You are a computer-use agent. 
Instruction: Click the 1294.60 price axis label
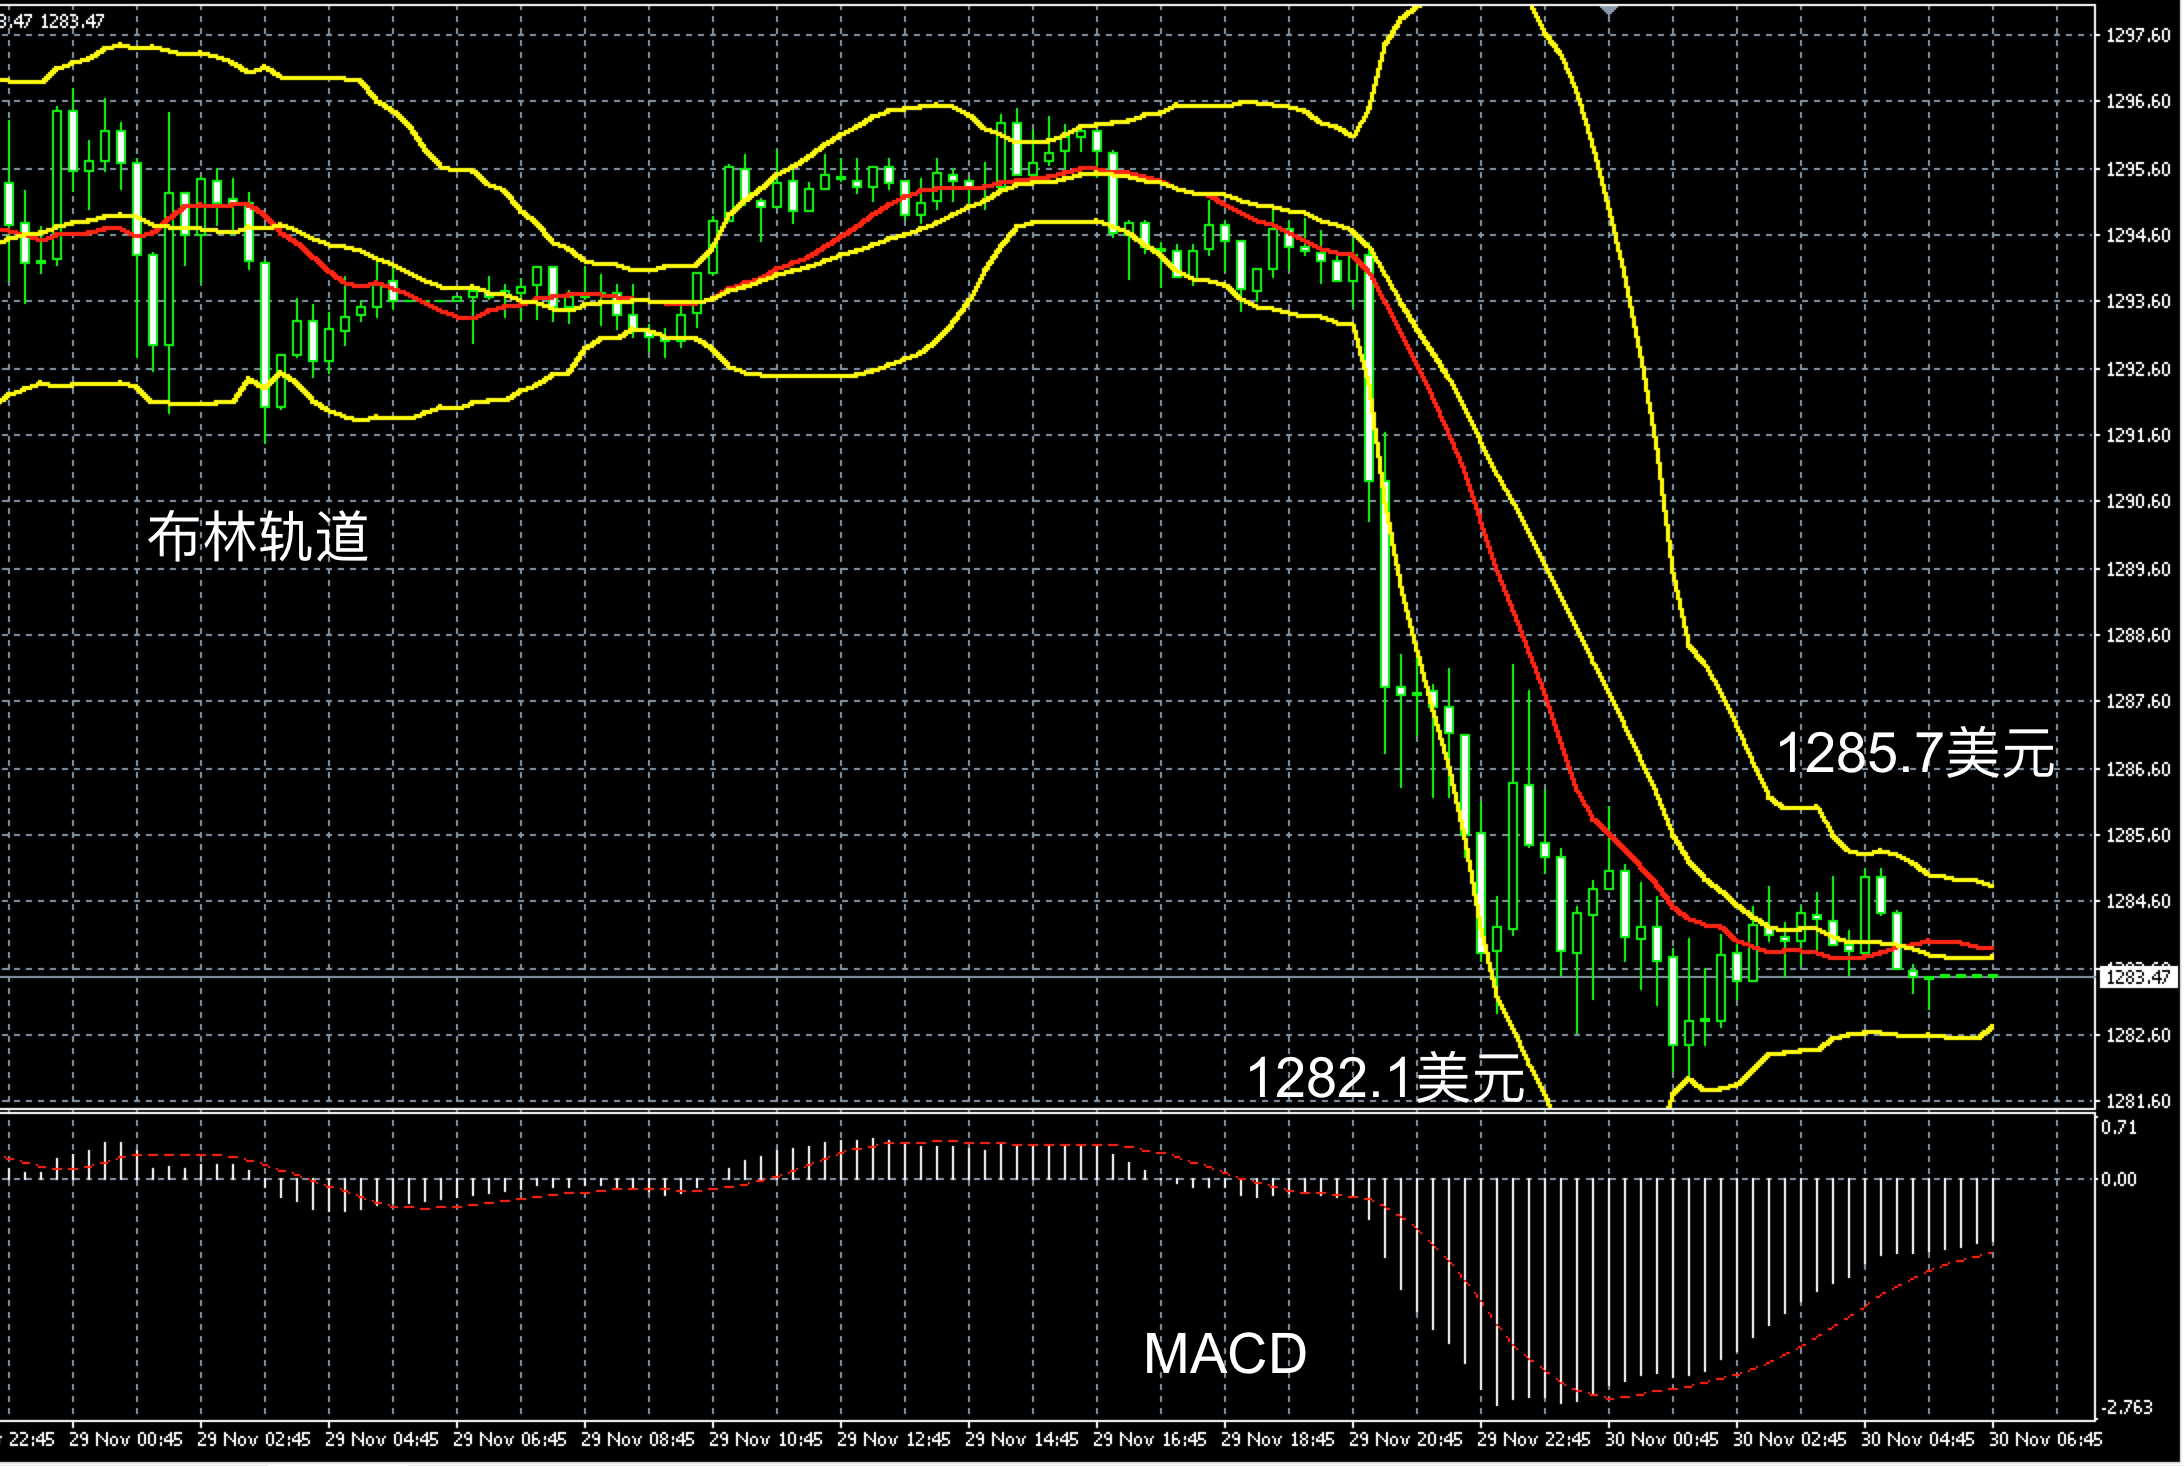point(2138,235)
